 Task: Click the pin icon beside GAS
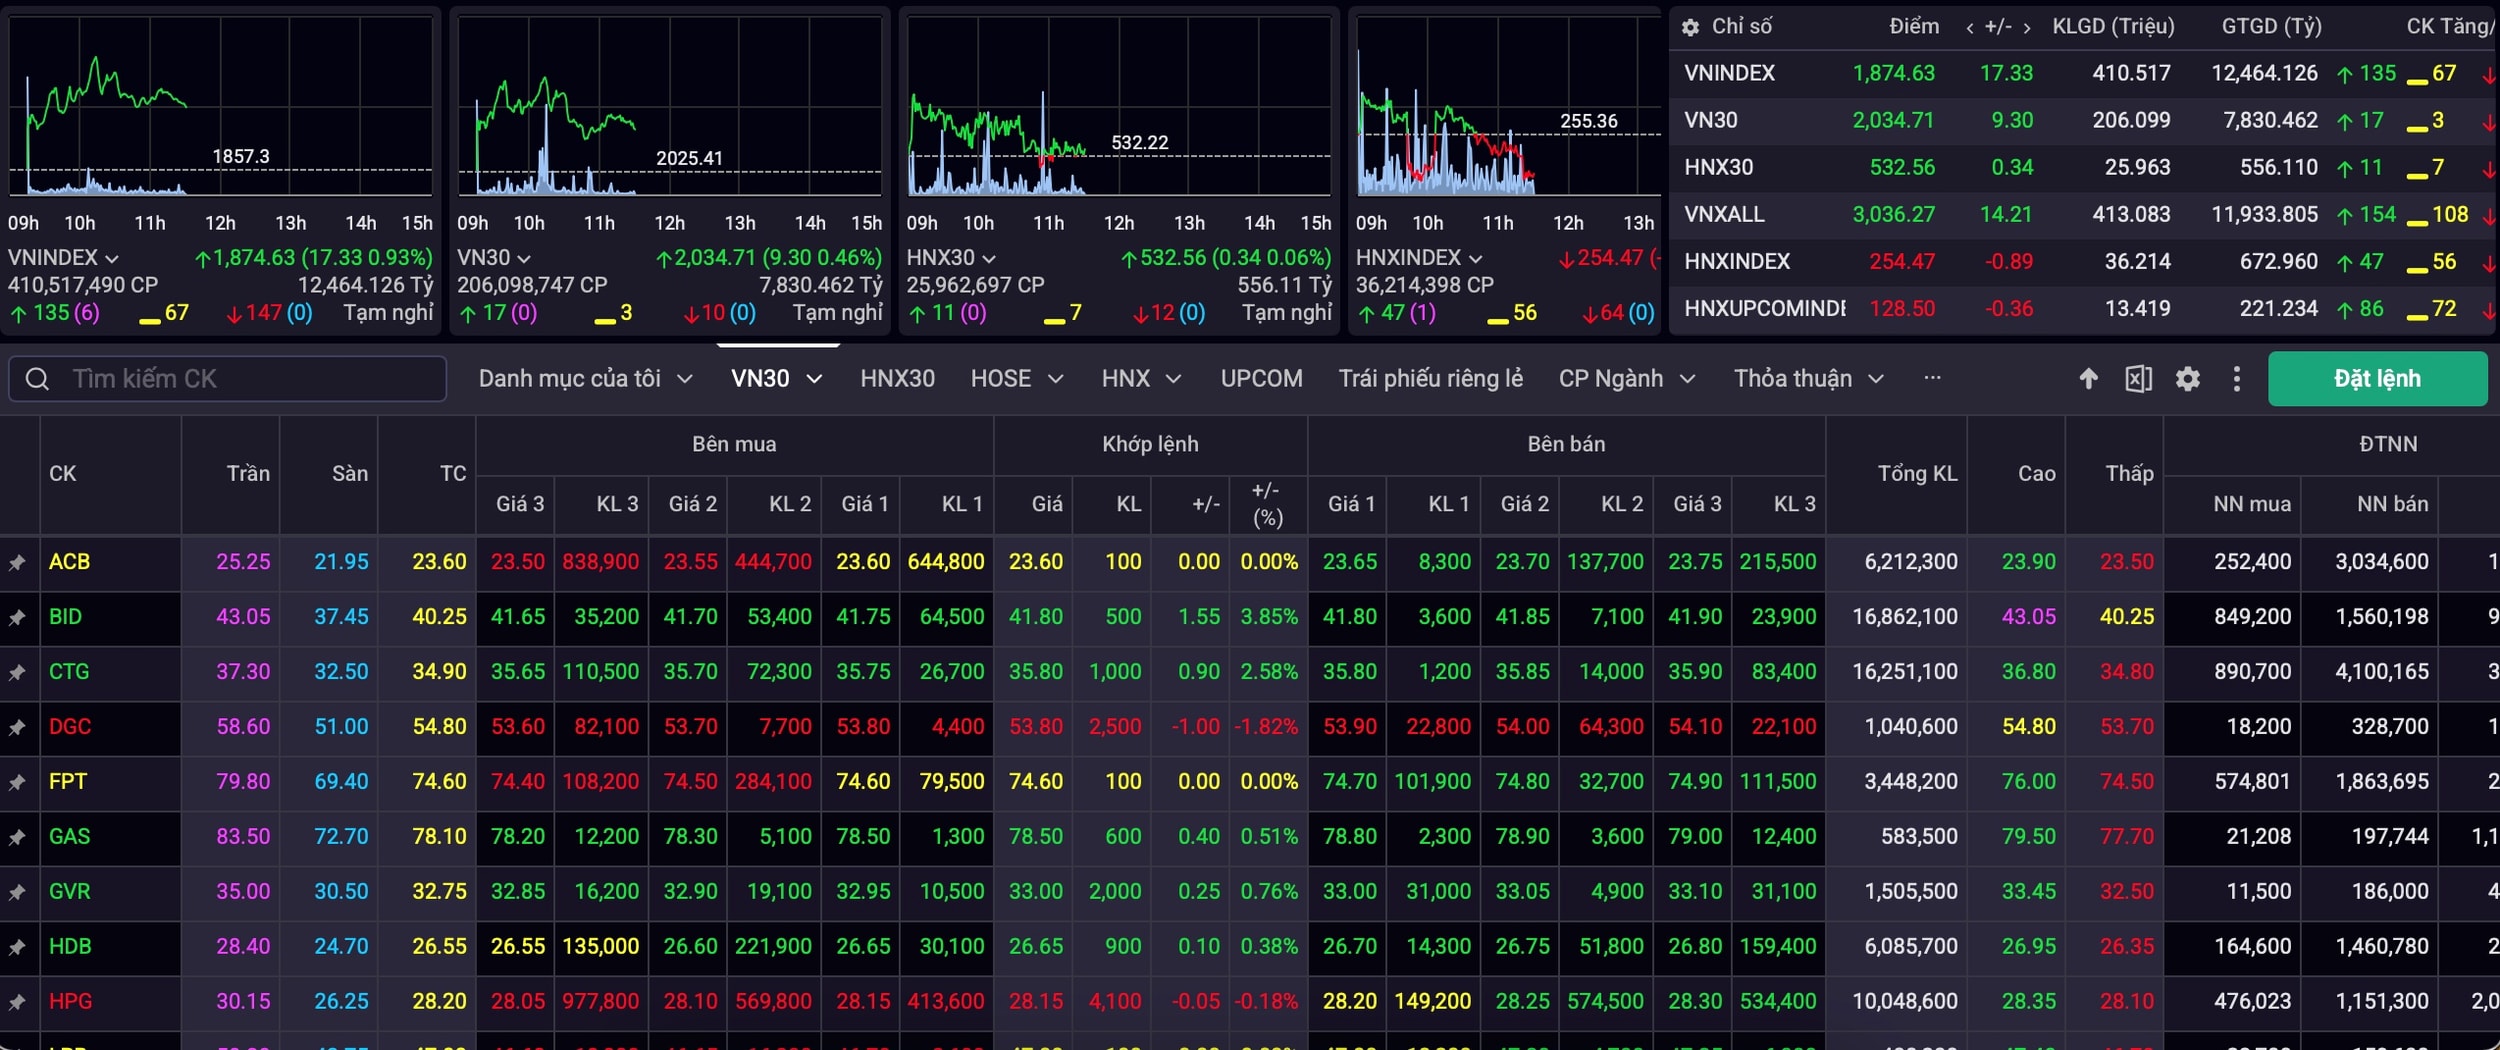(x=17, y=838)
